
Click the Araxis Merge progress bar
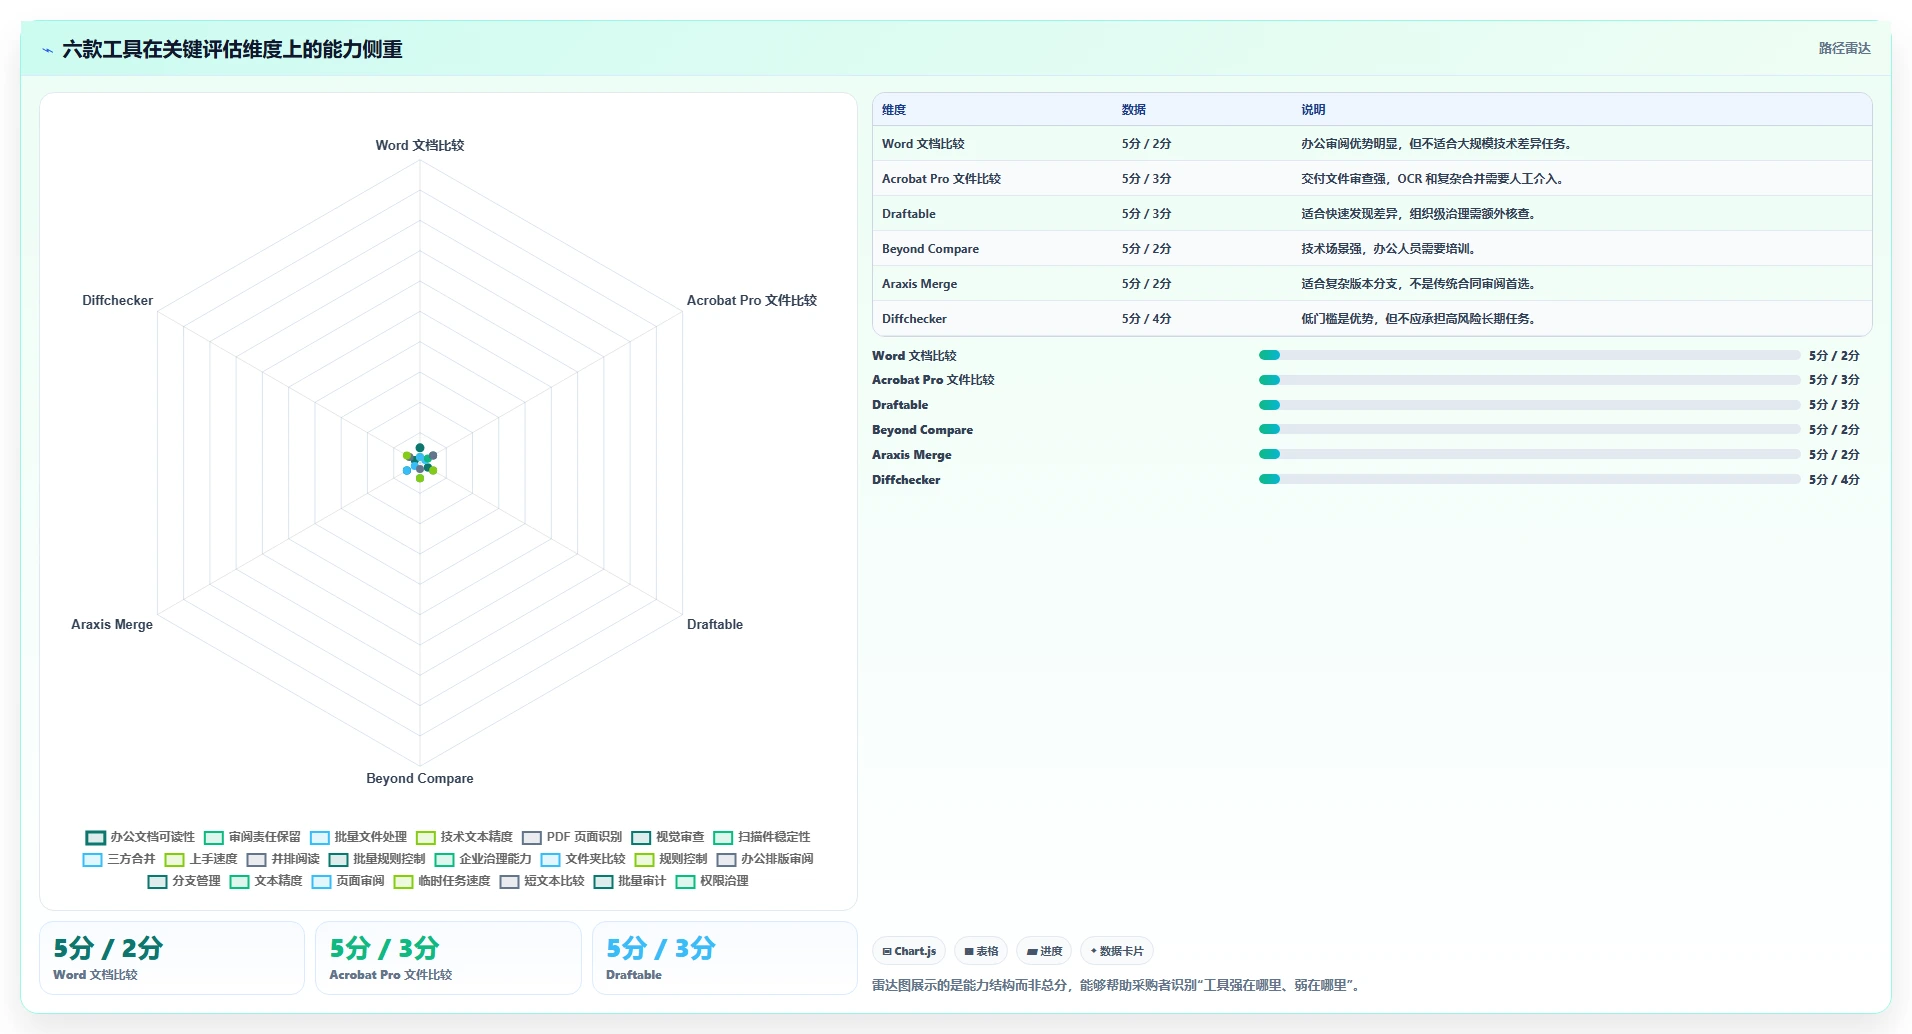[1529, 454]
